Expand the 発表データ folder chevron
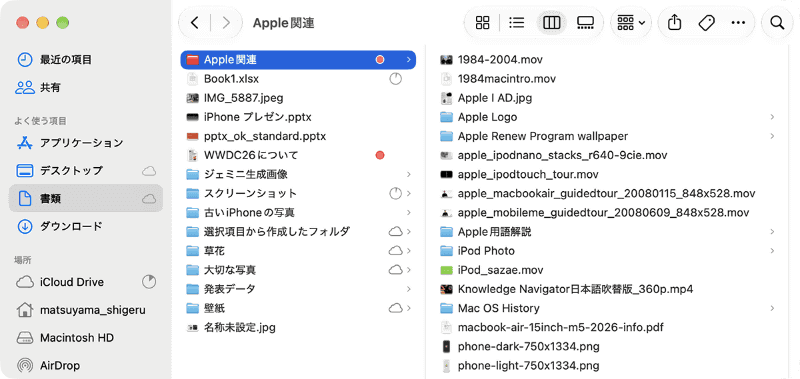Viewport: 800px width, 379px height. pos(409,289)
